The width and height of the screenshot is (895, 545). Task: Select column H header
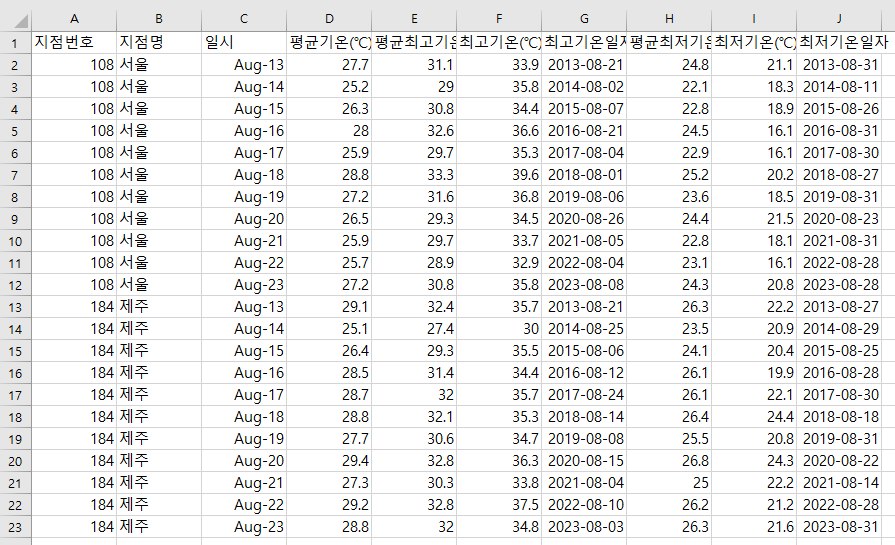click(669, 19)
